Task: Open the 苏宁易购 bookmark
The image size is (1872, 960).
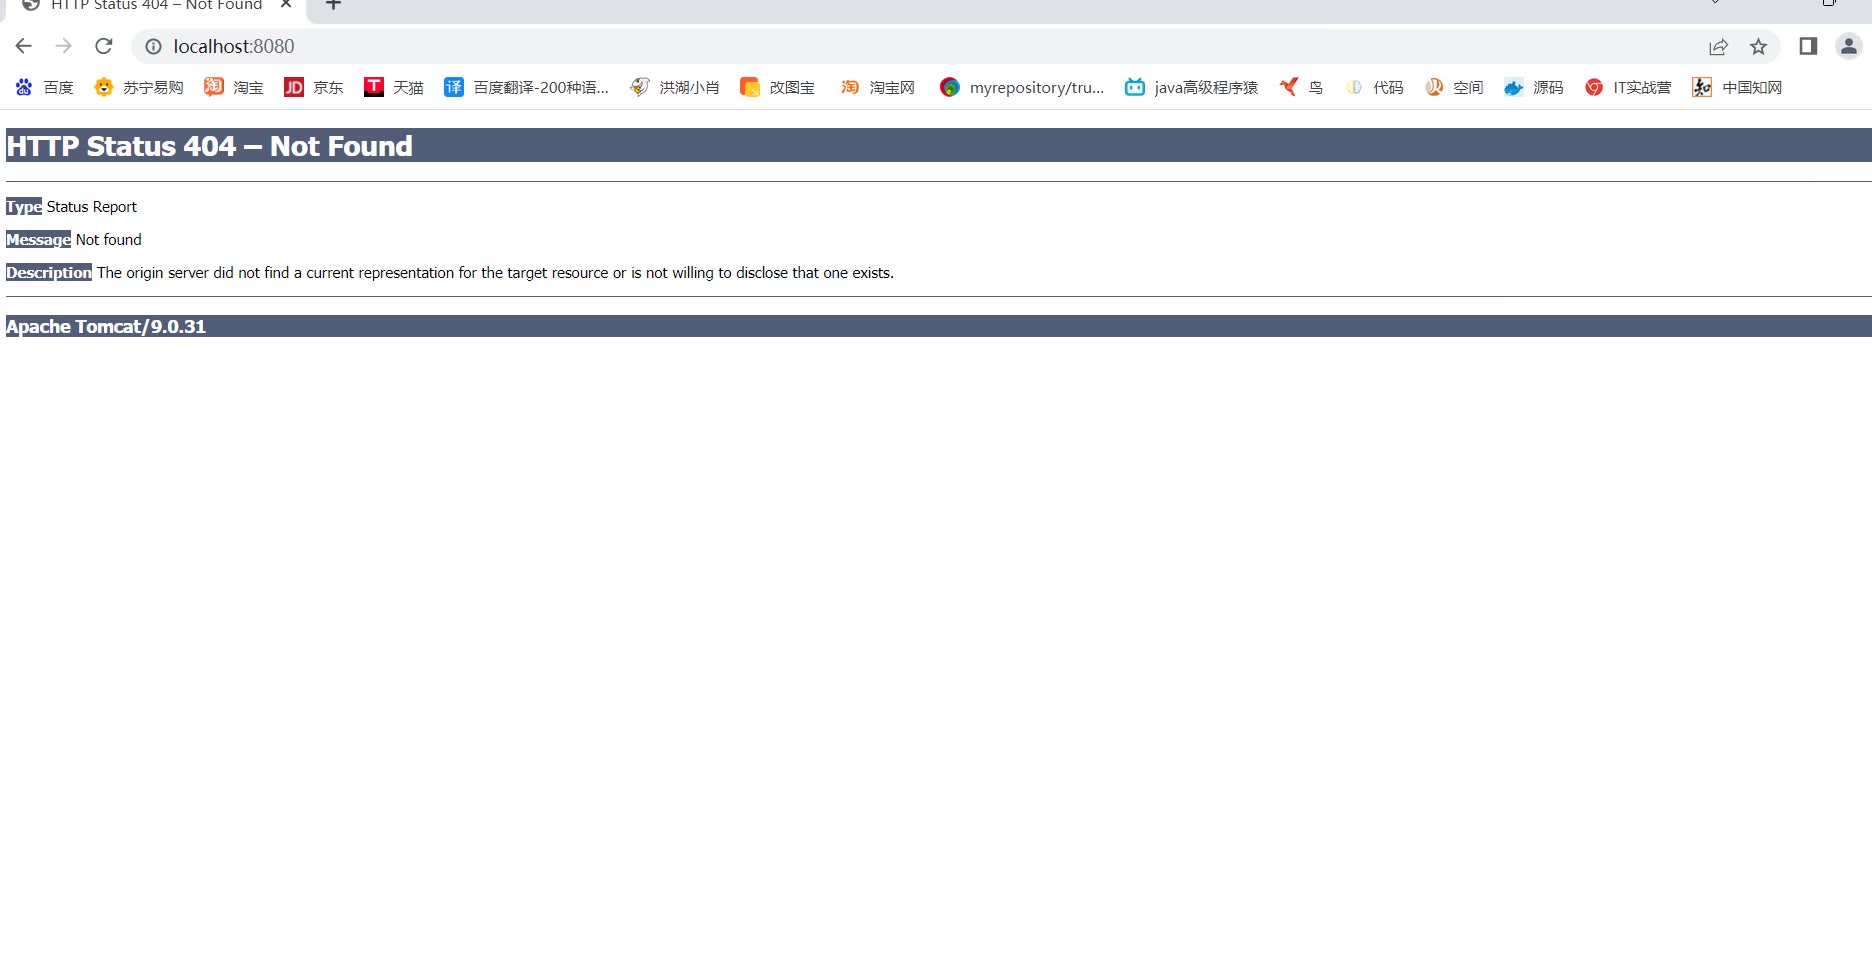Action: (139, 87)
